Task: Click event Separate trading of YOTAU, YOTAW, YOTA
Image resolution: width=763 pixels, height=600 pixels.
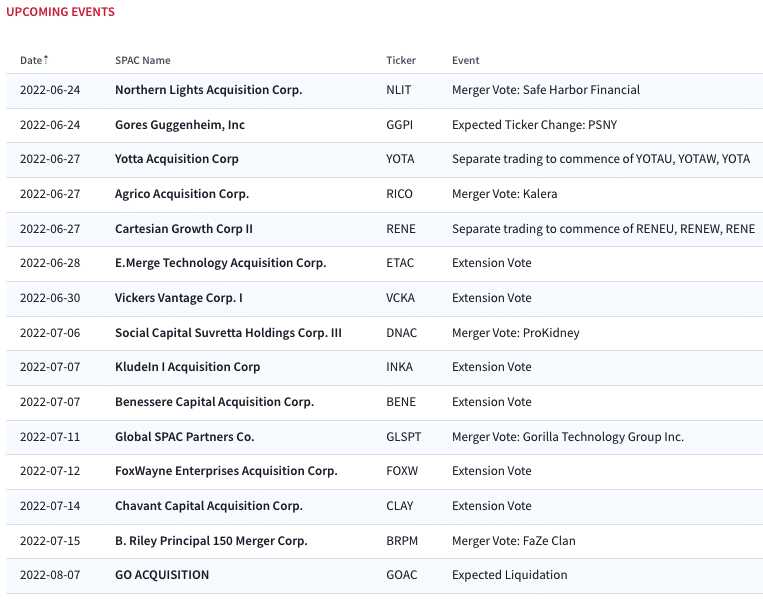Action: [x=601, y=159]
